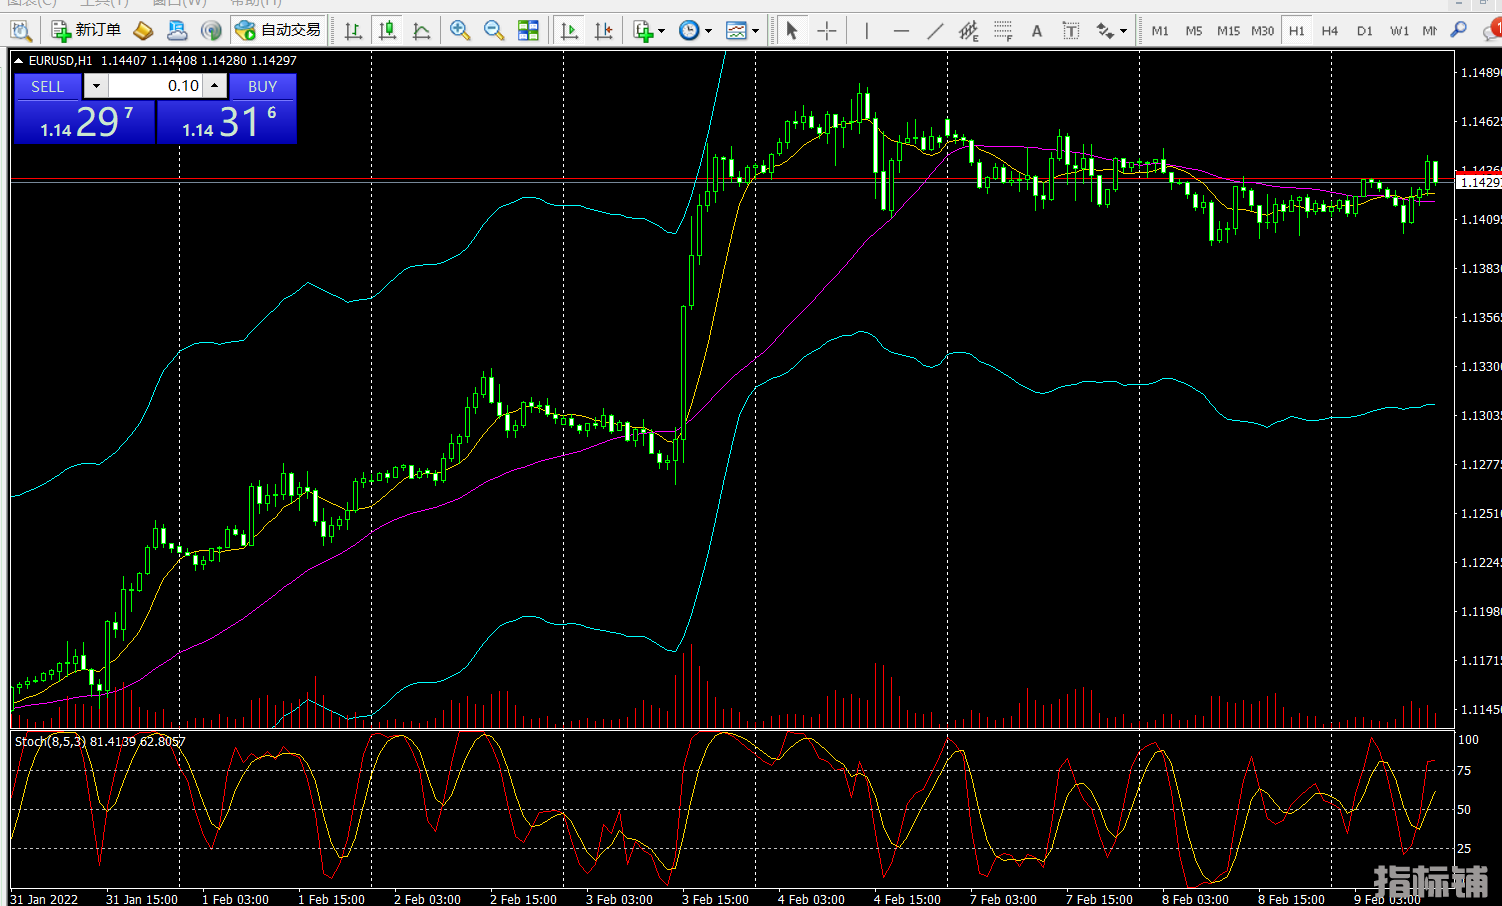This screenshot has width=1502, height=906.
Task: Toggle chart auto scroll
Action: click(x=569, y=31)
